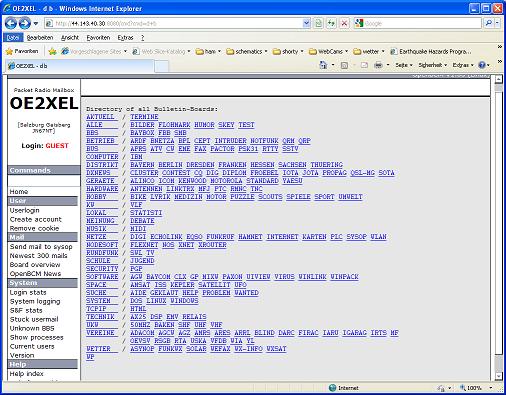
Task: Click the Favoriten star button
Action: pyautogui.click(x=22, y=51)
